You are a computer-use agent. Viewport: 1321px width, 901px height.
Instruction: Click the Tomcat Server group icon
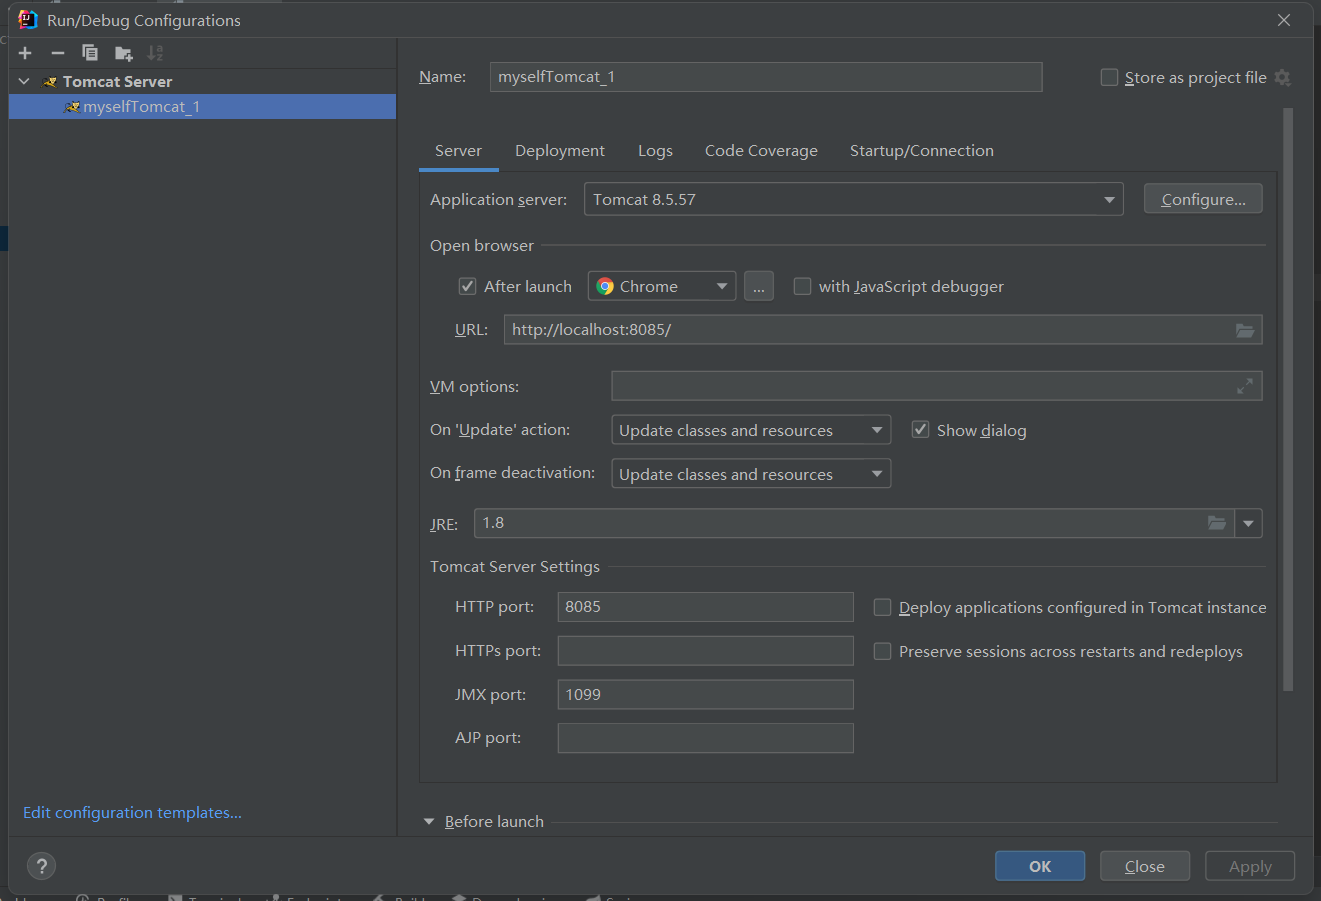click(x=50, y=82)
